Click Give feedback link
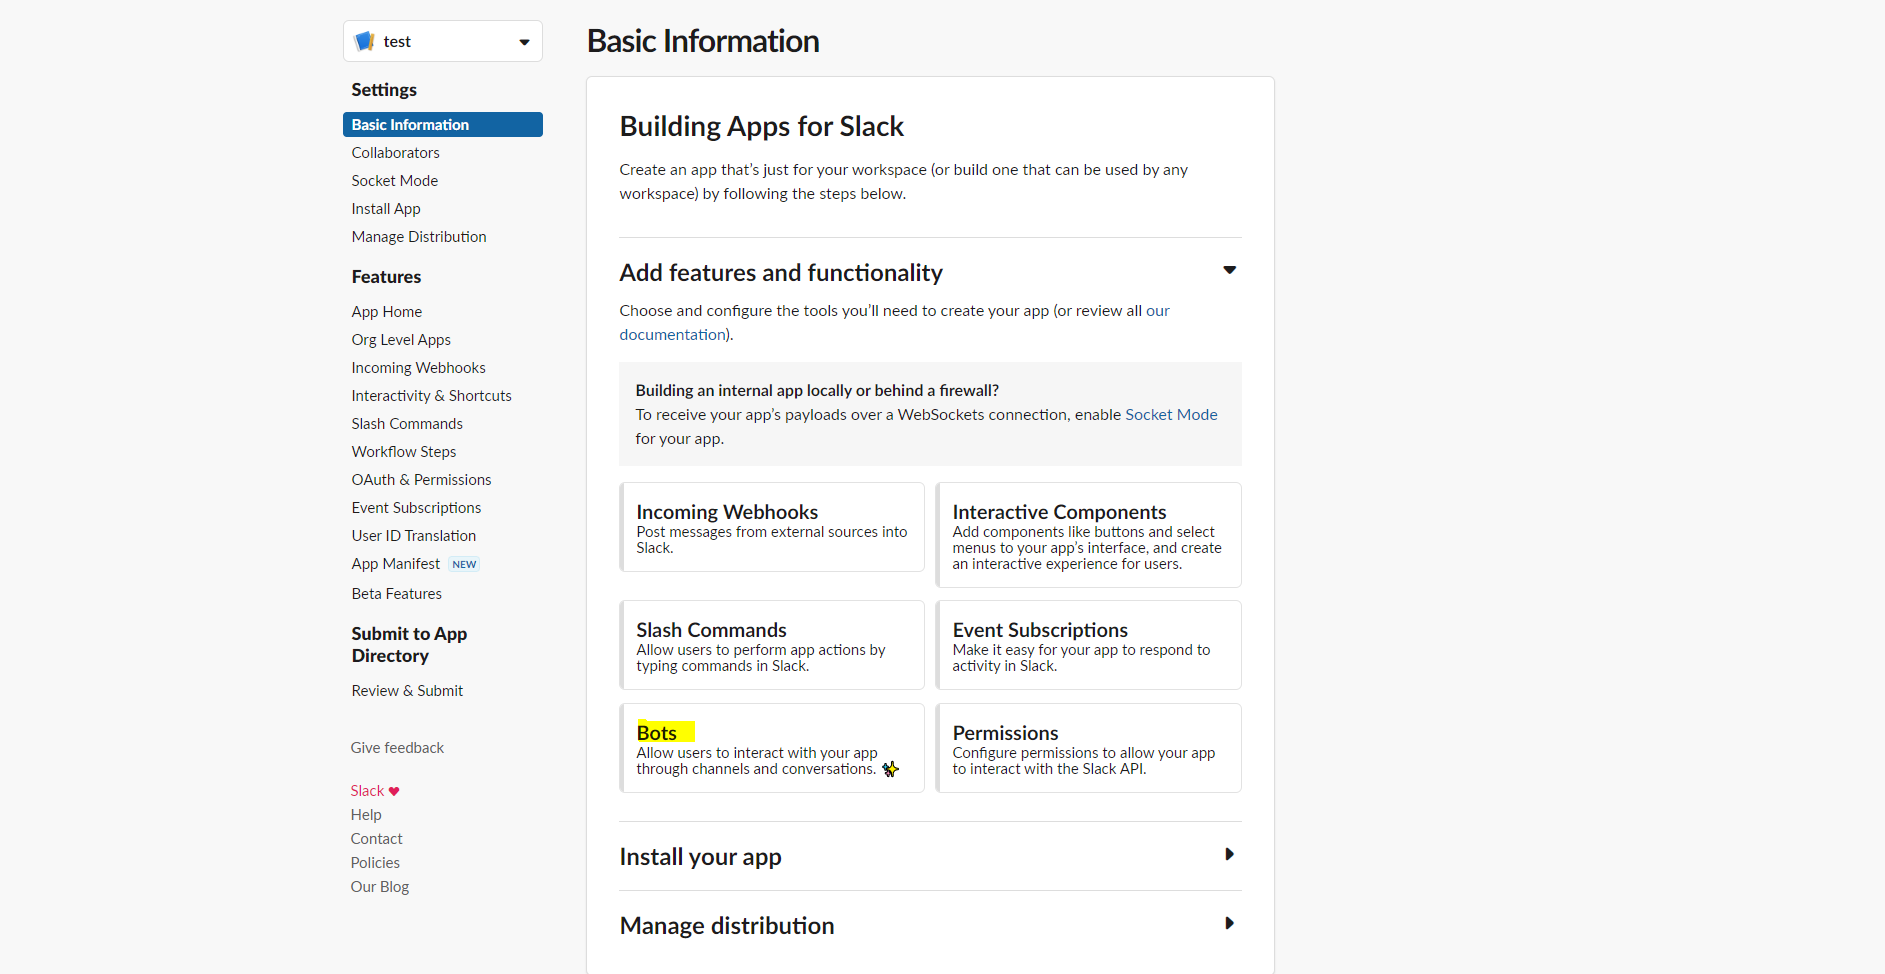Viewport: 1885px width, 974px height. (397, 747)
